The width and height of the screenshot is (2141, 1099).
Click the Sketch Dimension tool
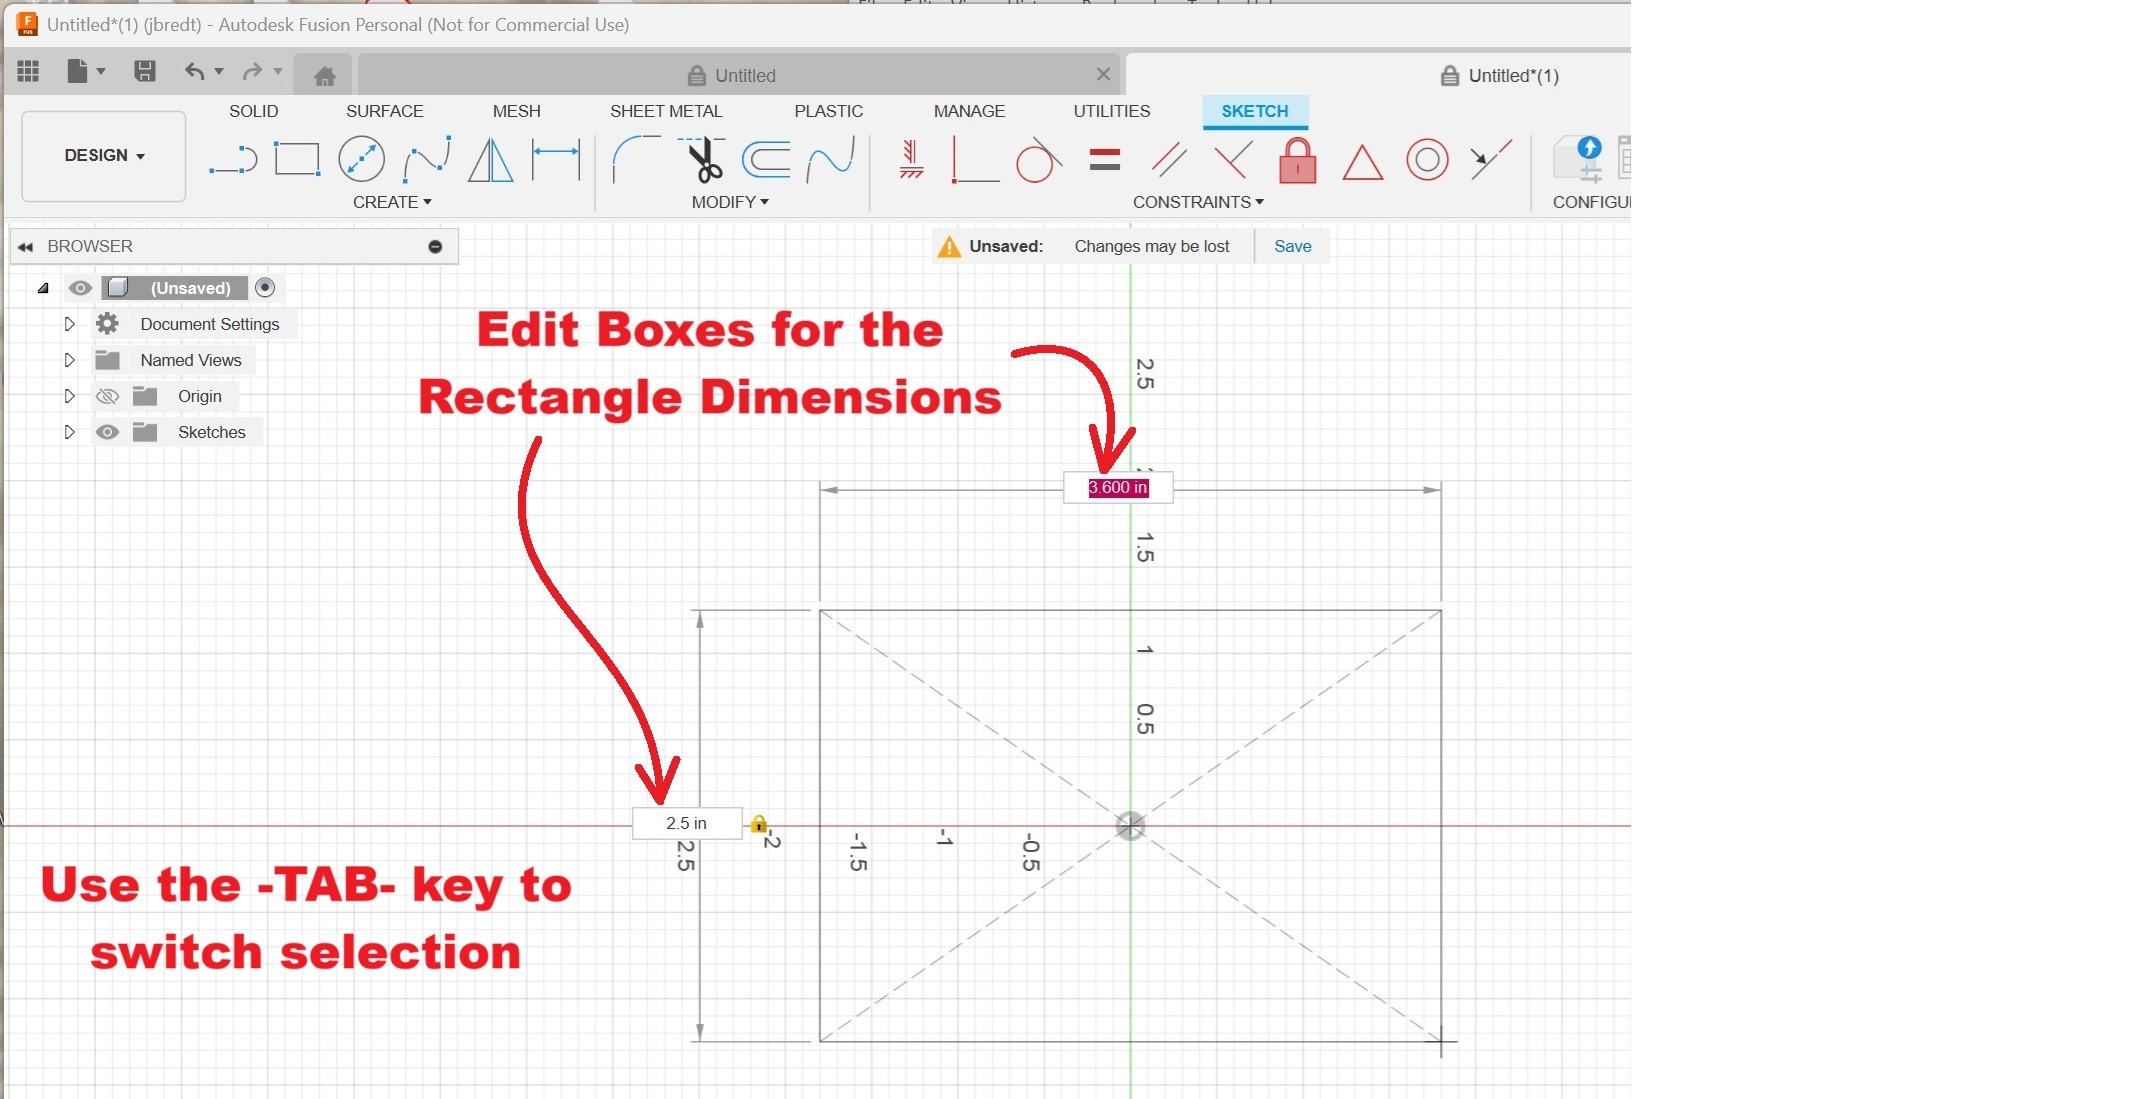click(555, 160)
